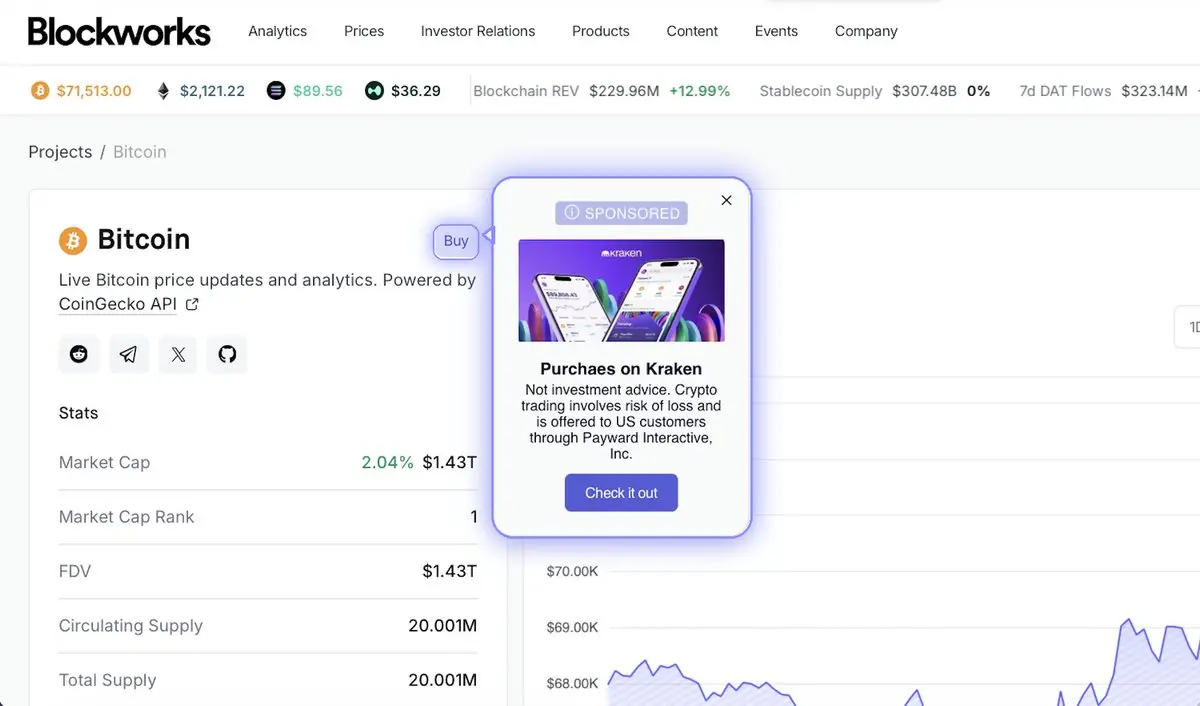Click the $36.29 ticker price
Image resolution: width=1200 pixels, height=706 pixels.
416,91
